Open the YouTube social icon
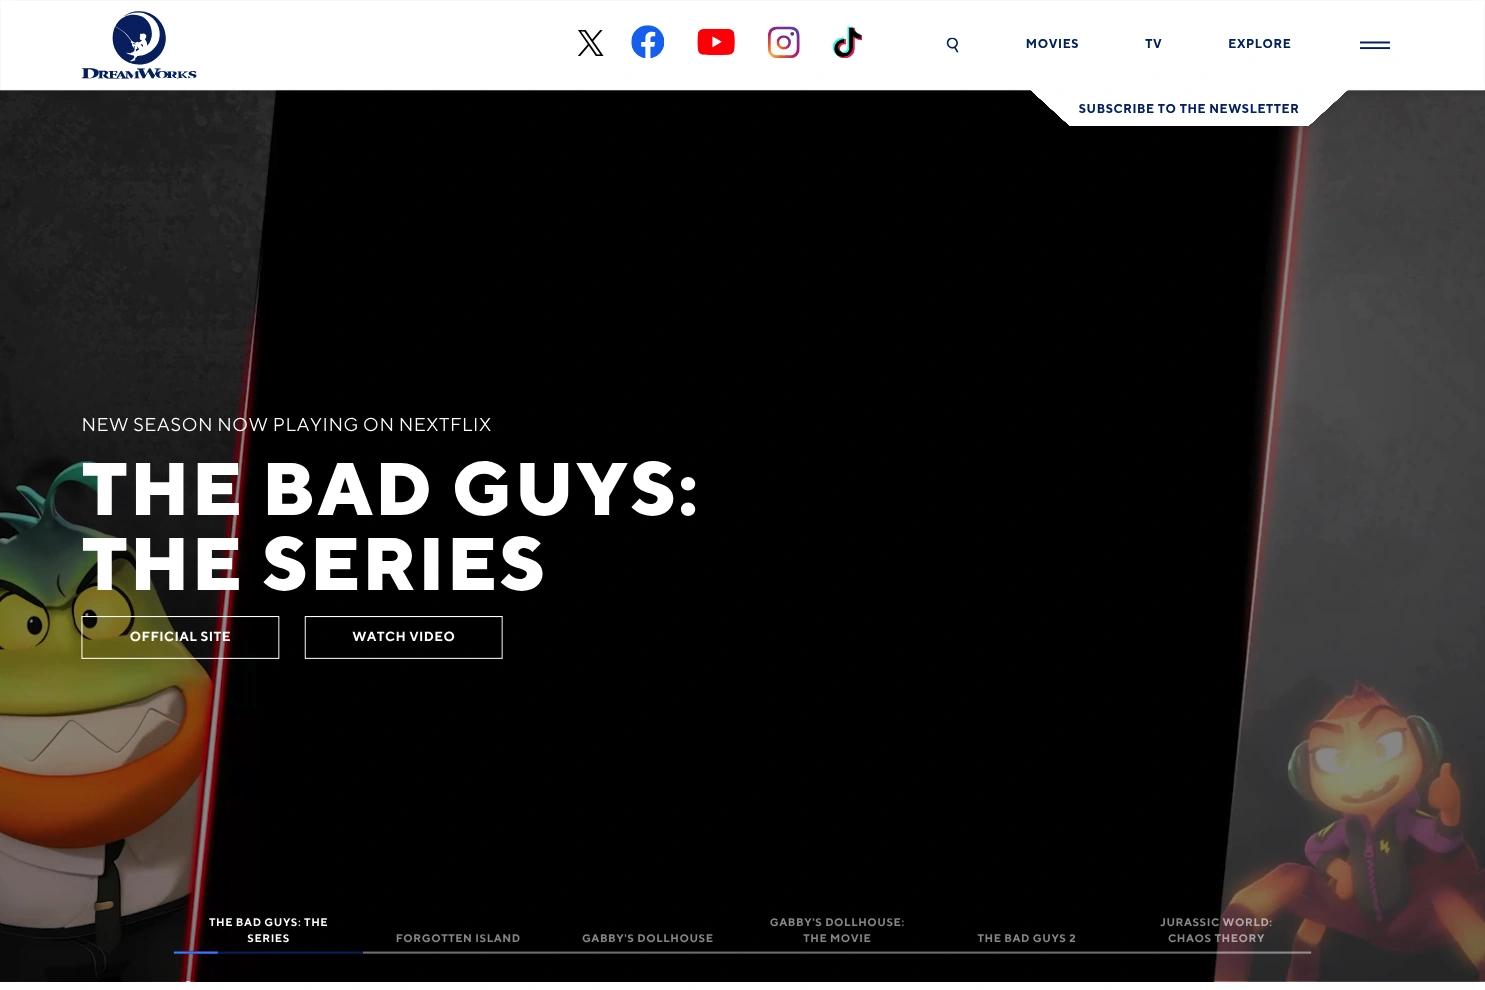Screen dimensions: 1485x990 pos(716,42)
